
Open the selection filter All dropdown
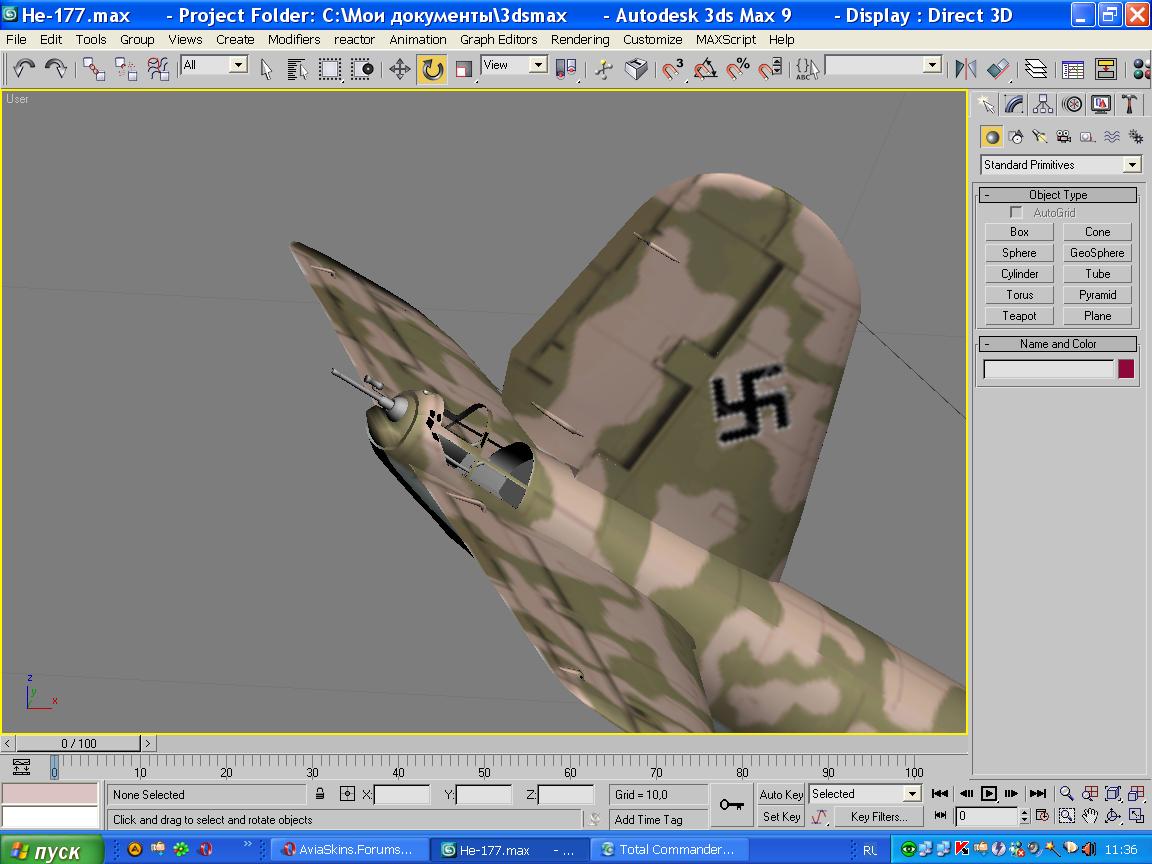click(238, 65)
